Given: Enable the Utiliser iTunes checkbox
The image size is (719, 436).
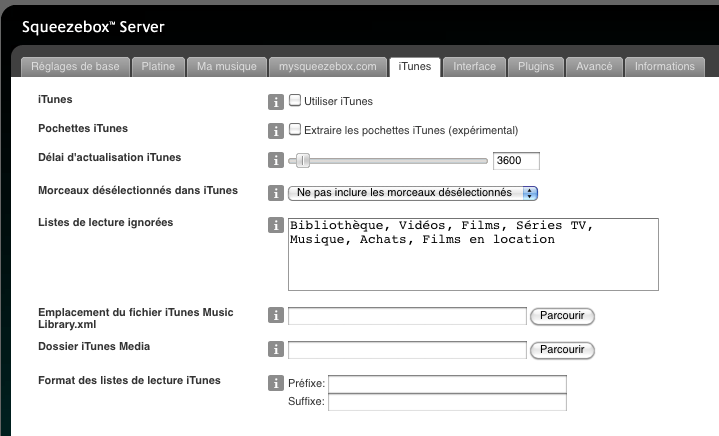Looking at the screenshot, I should (295, 100).
